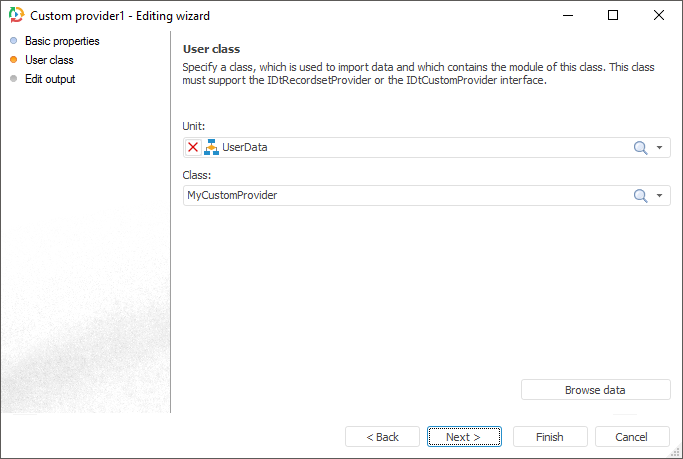Click the wizard app icon in title bar
The height and width of the screenshot is (459, 683).
point(16,16)
